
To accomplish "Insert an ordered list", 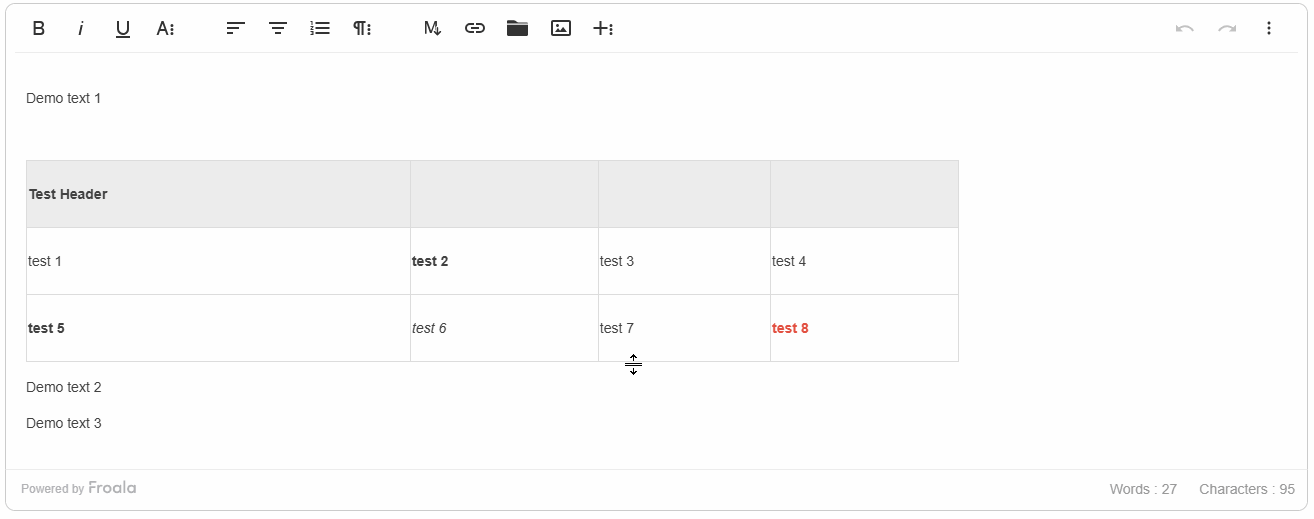I will click(320, 28).
